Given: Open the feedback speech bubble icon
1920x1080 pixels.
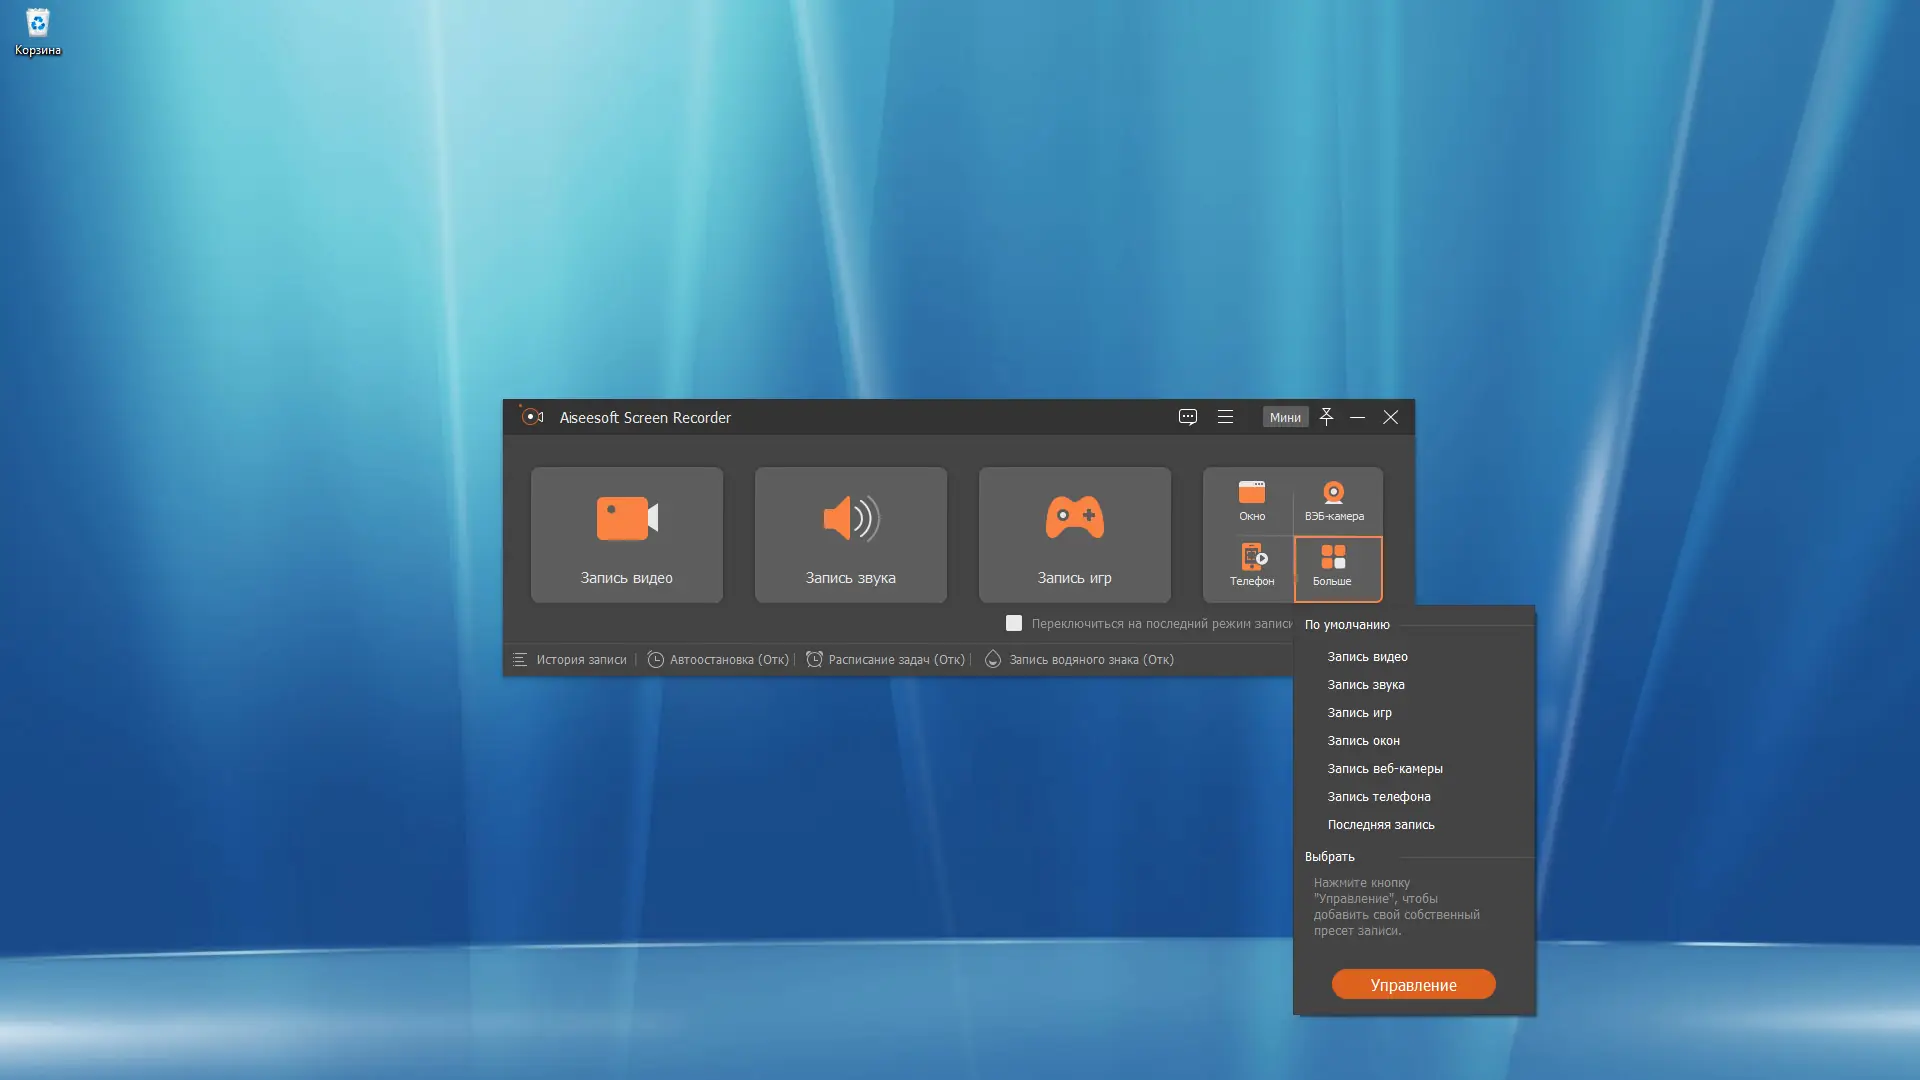Looking at the screenshot, I should coord(1187,417).
